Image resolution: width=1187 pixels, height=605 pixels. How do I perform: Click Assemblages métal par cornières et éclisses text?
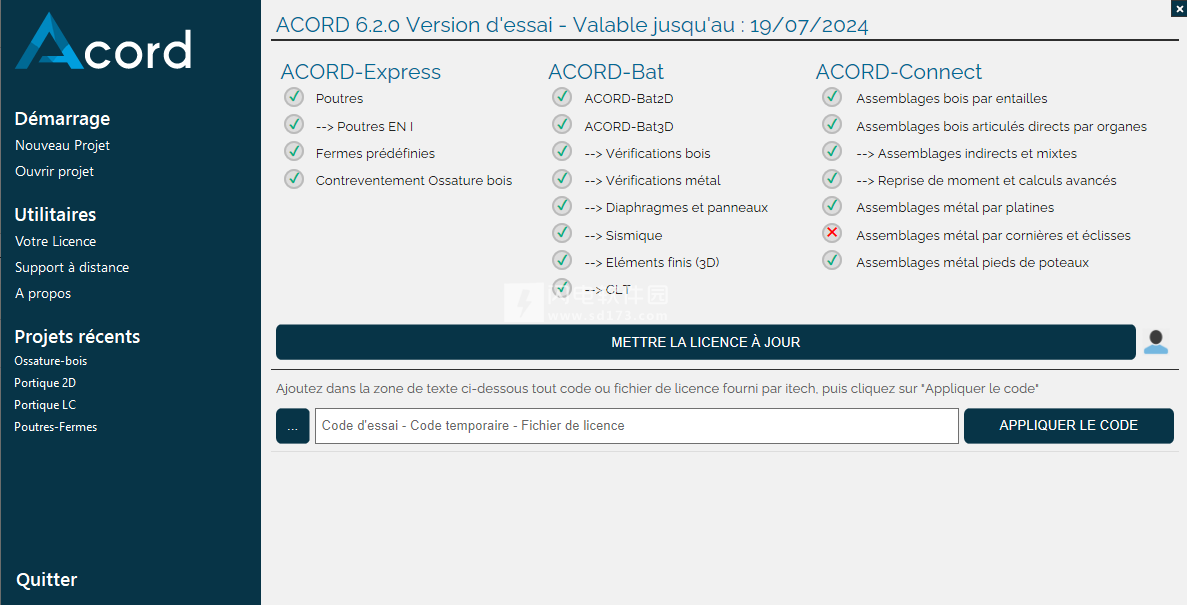point(993,235)
